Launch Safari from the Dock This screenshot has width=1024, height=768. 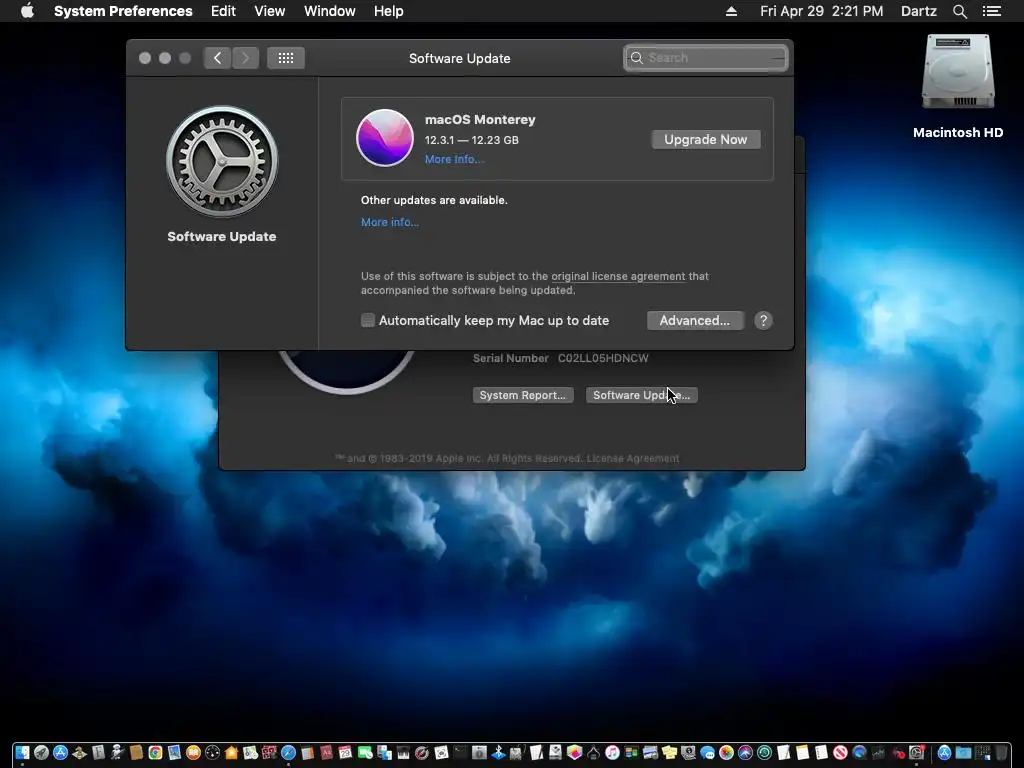click(288, 752)
